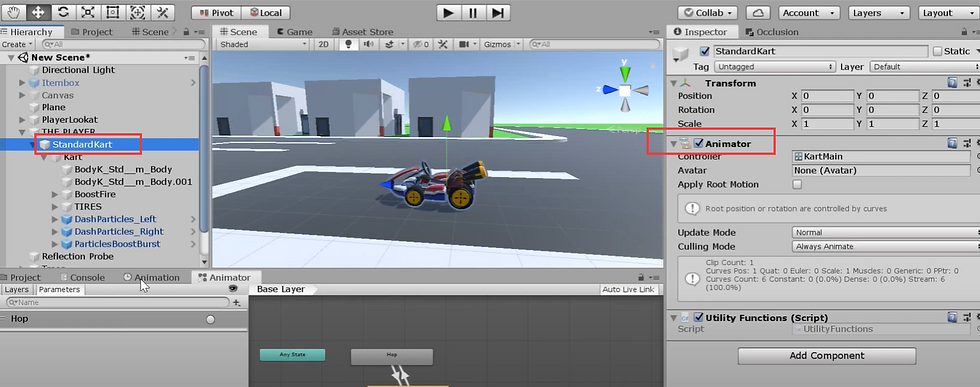
Task: Switch to the Console tab
Action: coord(82,278)
